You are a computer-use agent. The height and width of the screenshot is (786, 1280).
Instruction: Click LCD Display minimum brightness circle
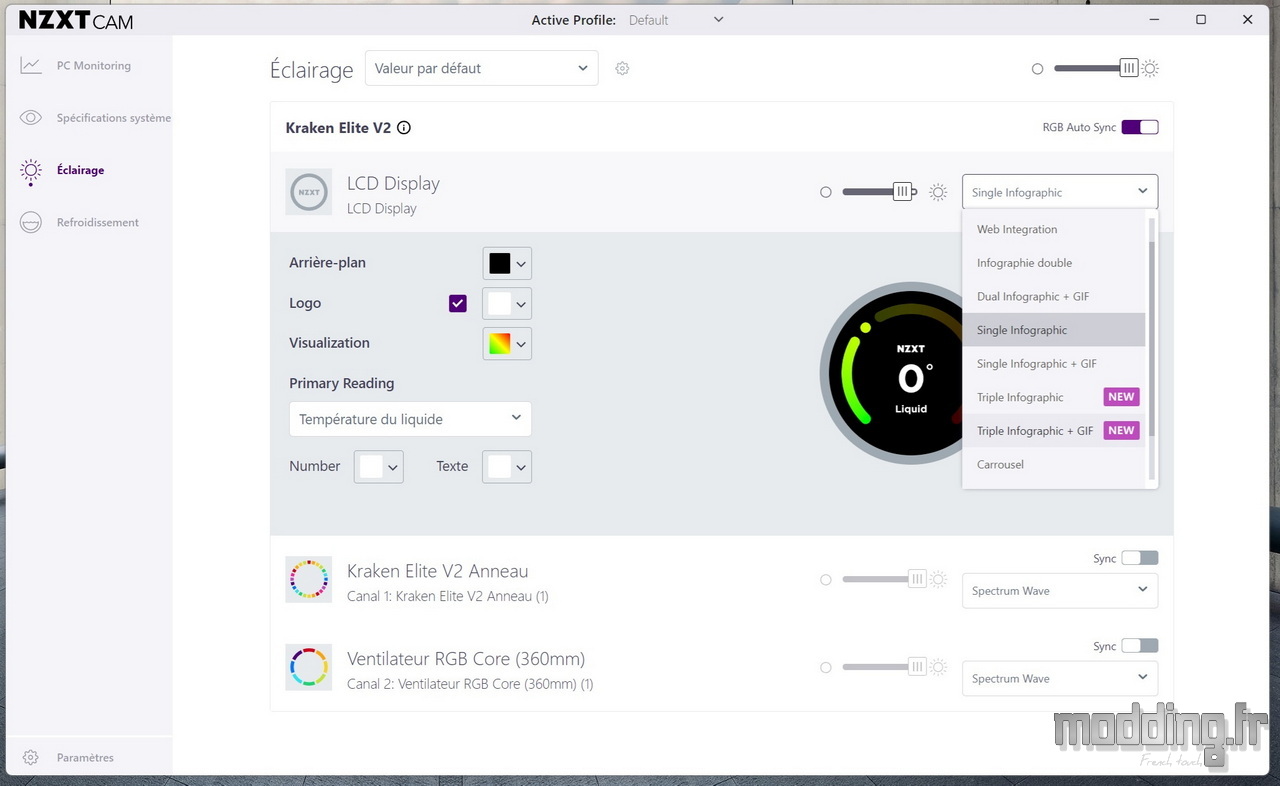coord(825,192)
